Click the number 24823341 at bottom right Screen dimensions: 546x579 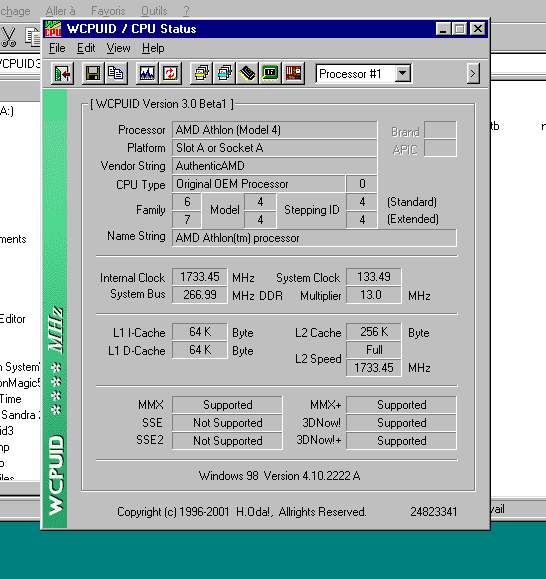[433, 512]
